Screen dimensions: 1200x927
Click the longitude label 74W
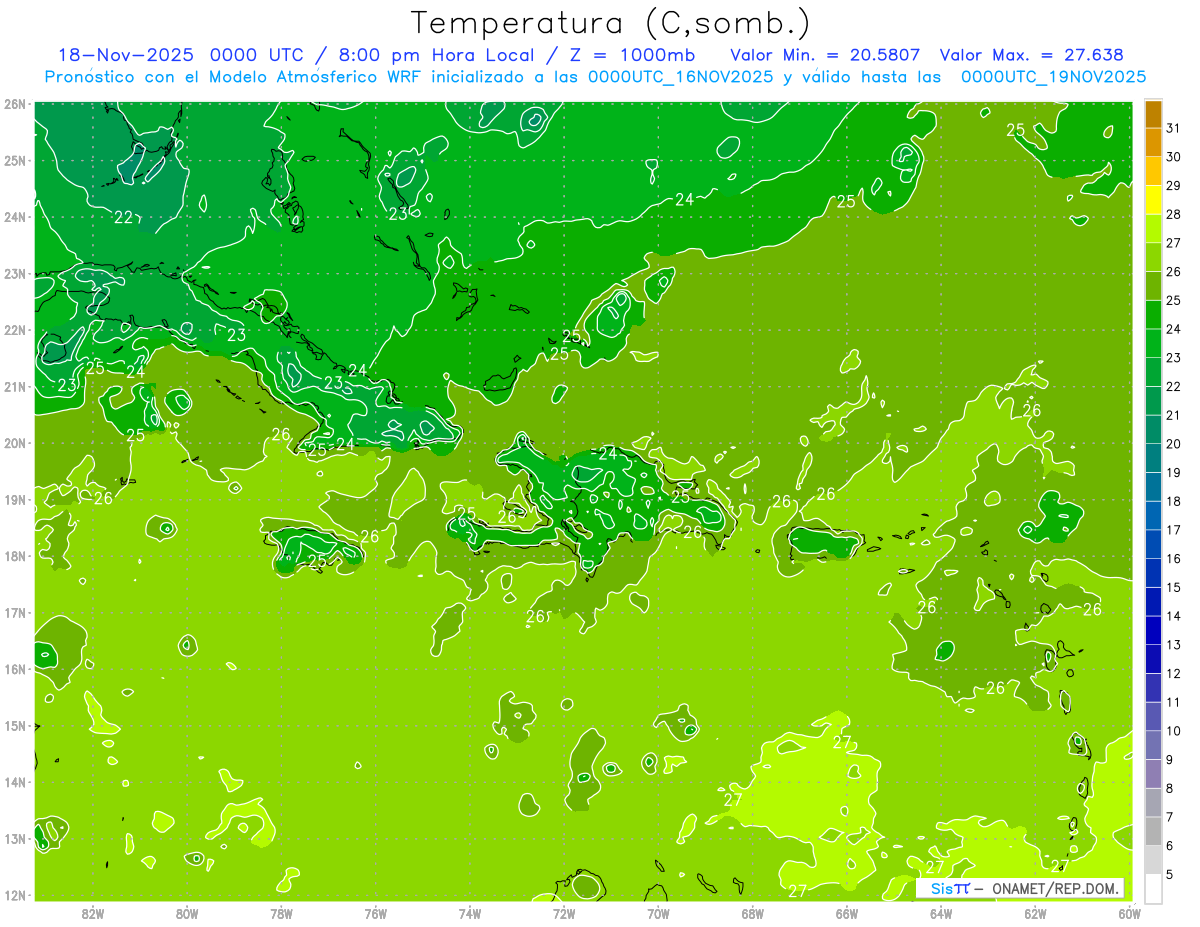pos(470,913)
